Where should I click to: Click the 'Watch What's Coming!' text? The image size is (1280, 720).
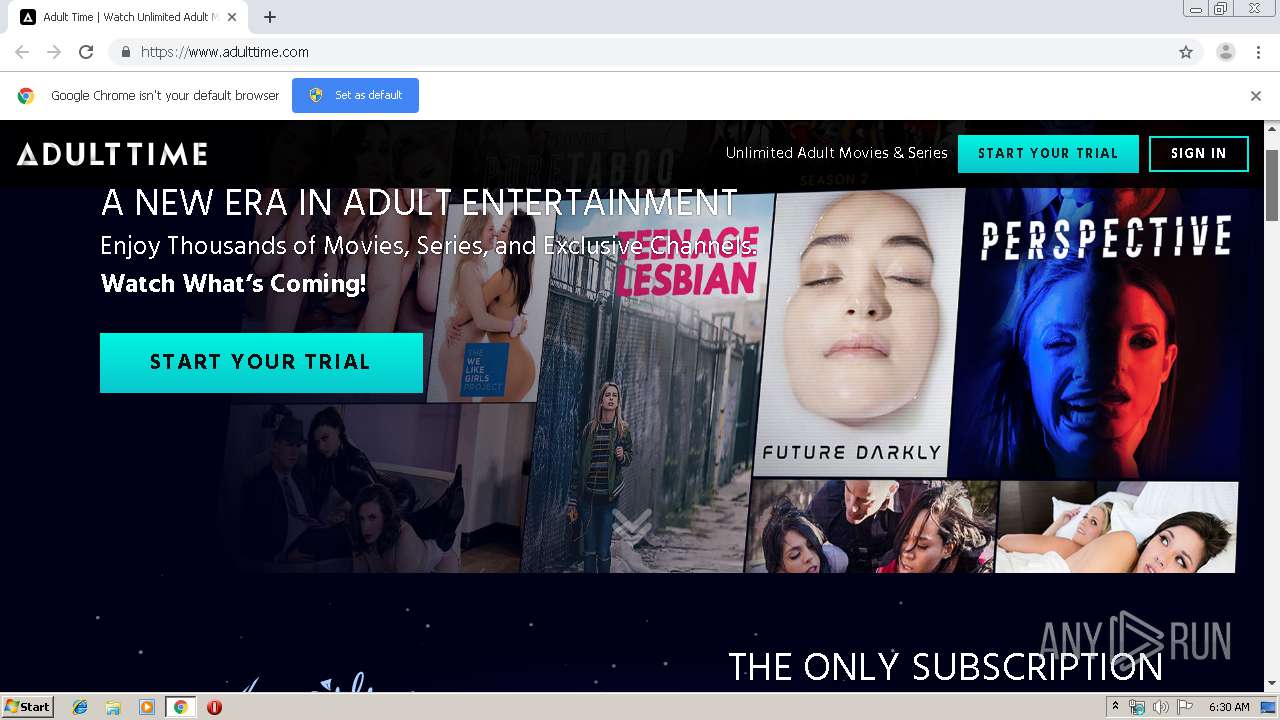click(x=233, y=283)
